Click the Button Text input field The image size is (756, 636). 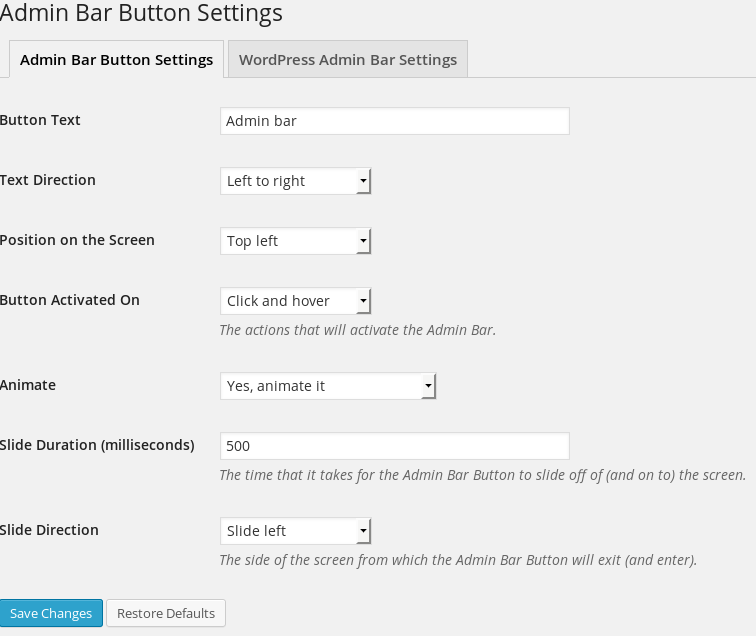pyautogui.click(x=394, y=121)
